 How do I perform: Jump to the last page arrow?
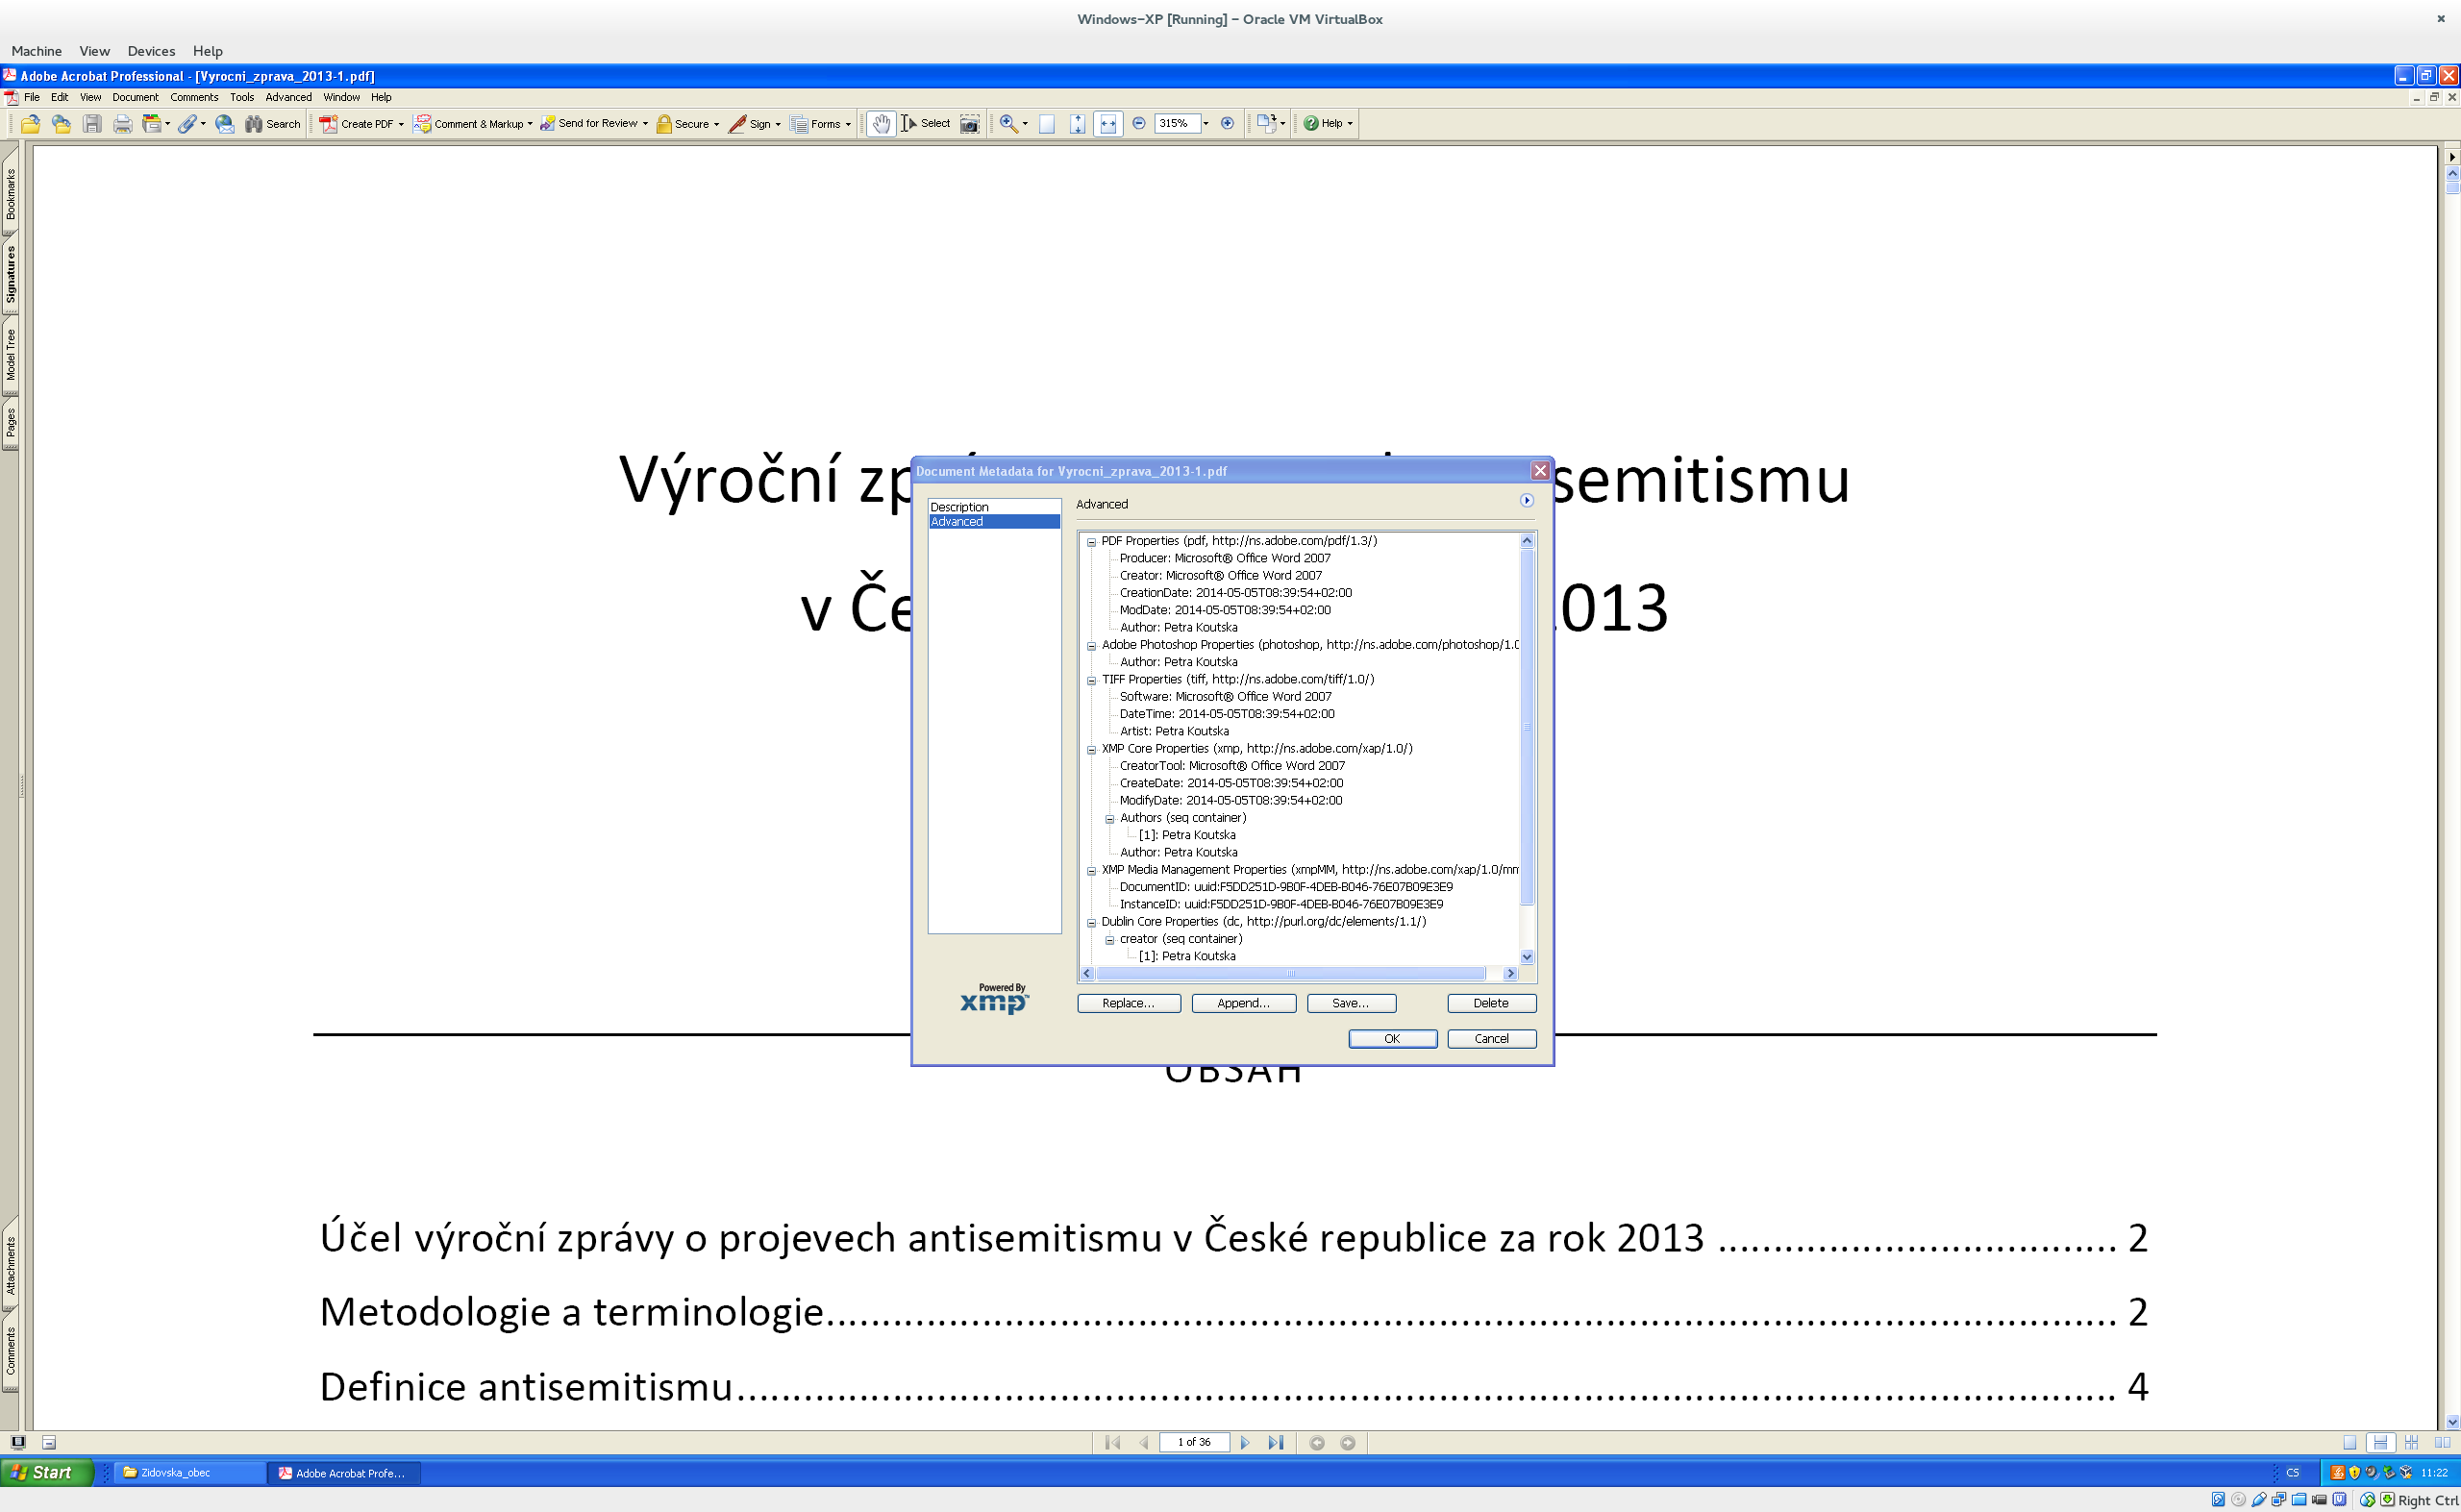coord(1276,1443)
